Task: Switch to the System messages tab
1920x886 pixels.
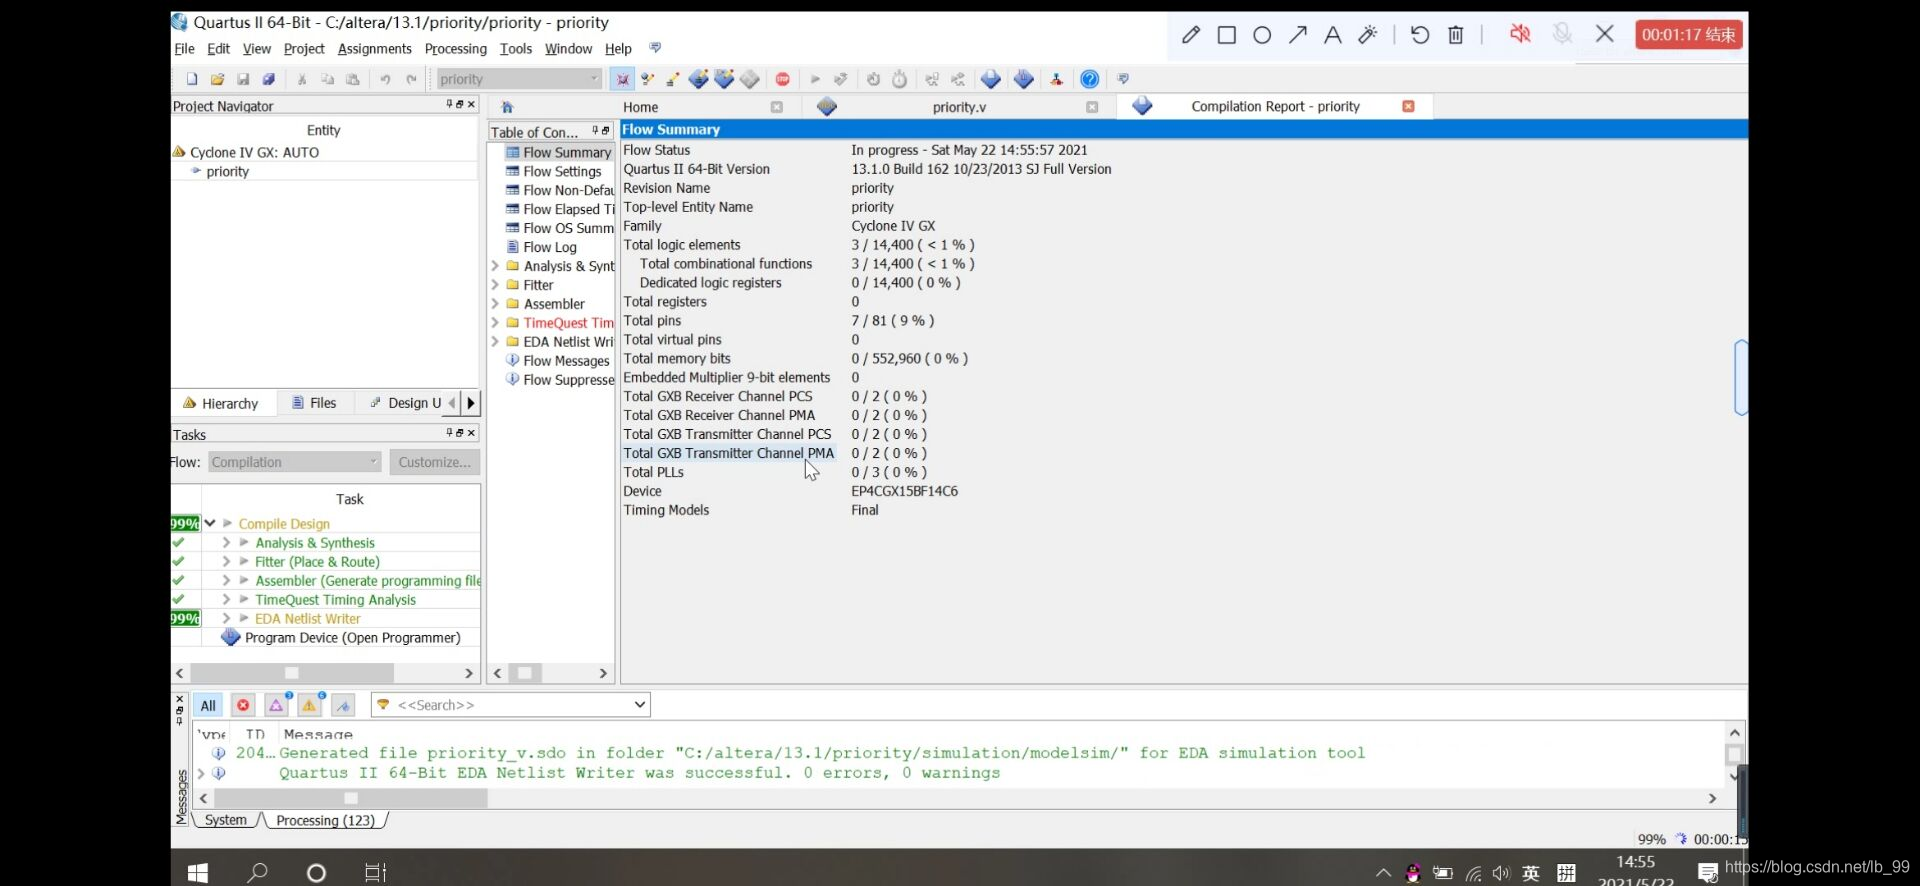Action: [226, 820]
